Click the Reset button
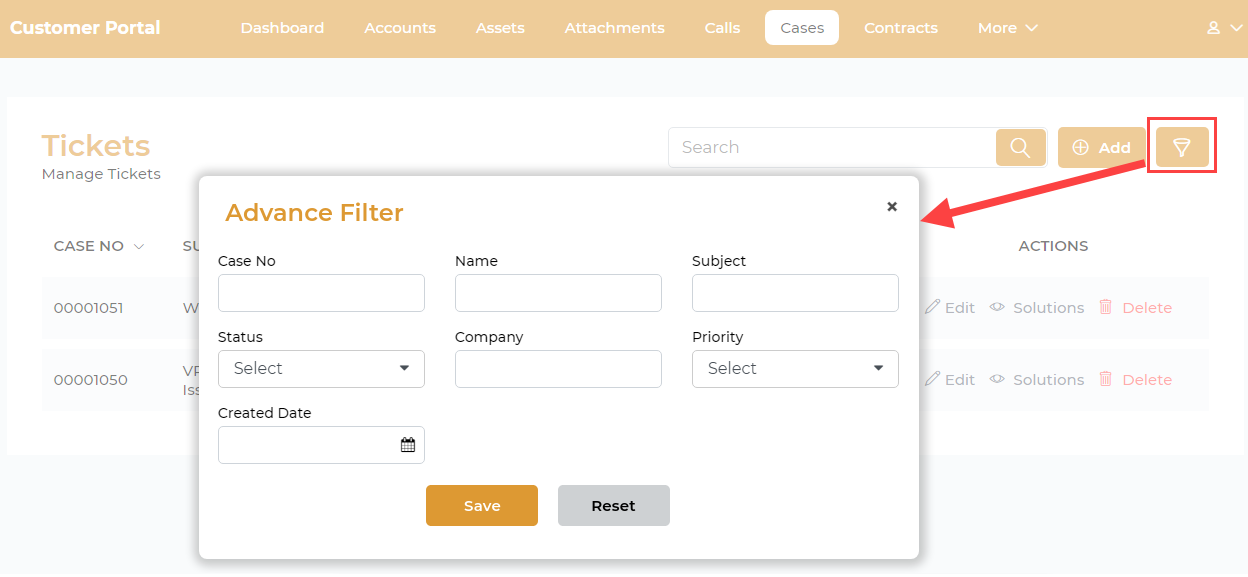Viewport: 1248px width, 577px height. [x=613, y=506]
